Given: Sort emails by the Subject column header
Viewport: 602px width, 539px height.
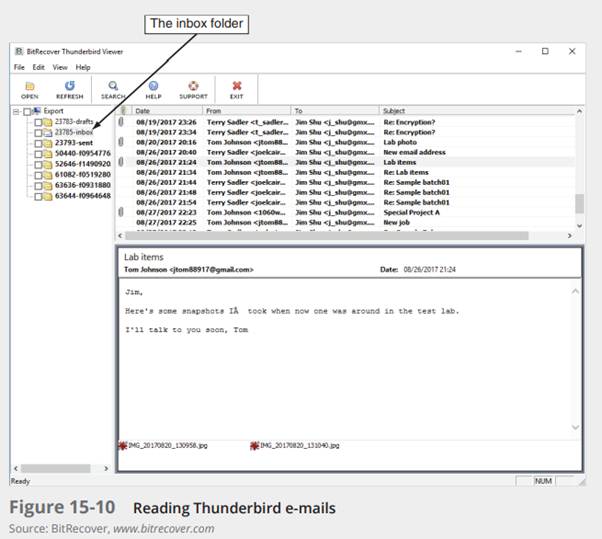Looking at the screenshot, I should tap(477, 111).
